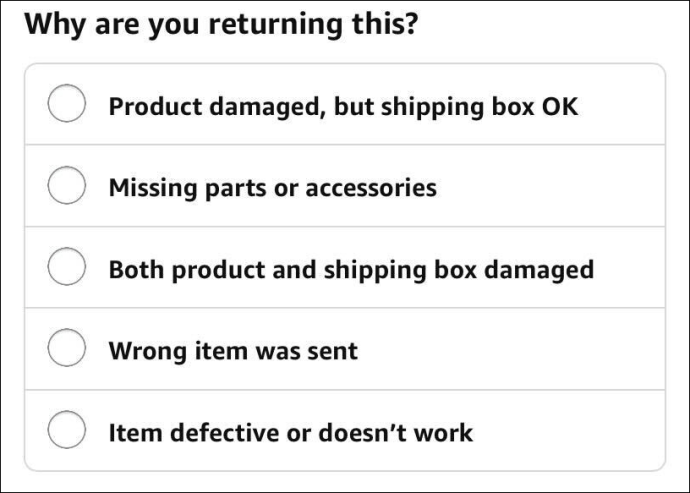Choose the middle return reason option
Viewport: 690px width, 493px height.
click(345, 267)
